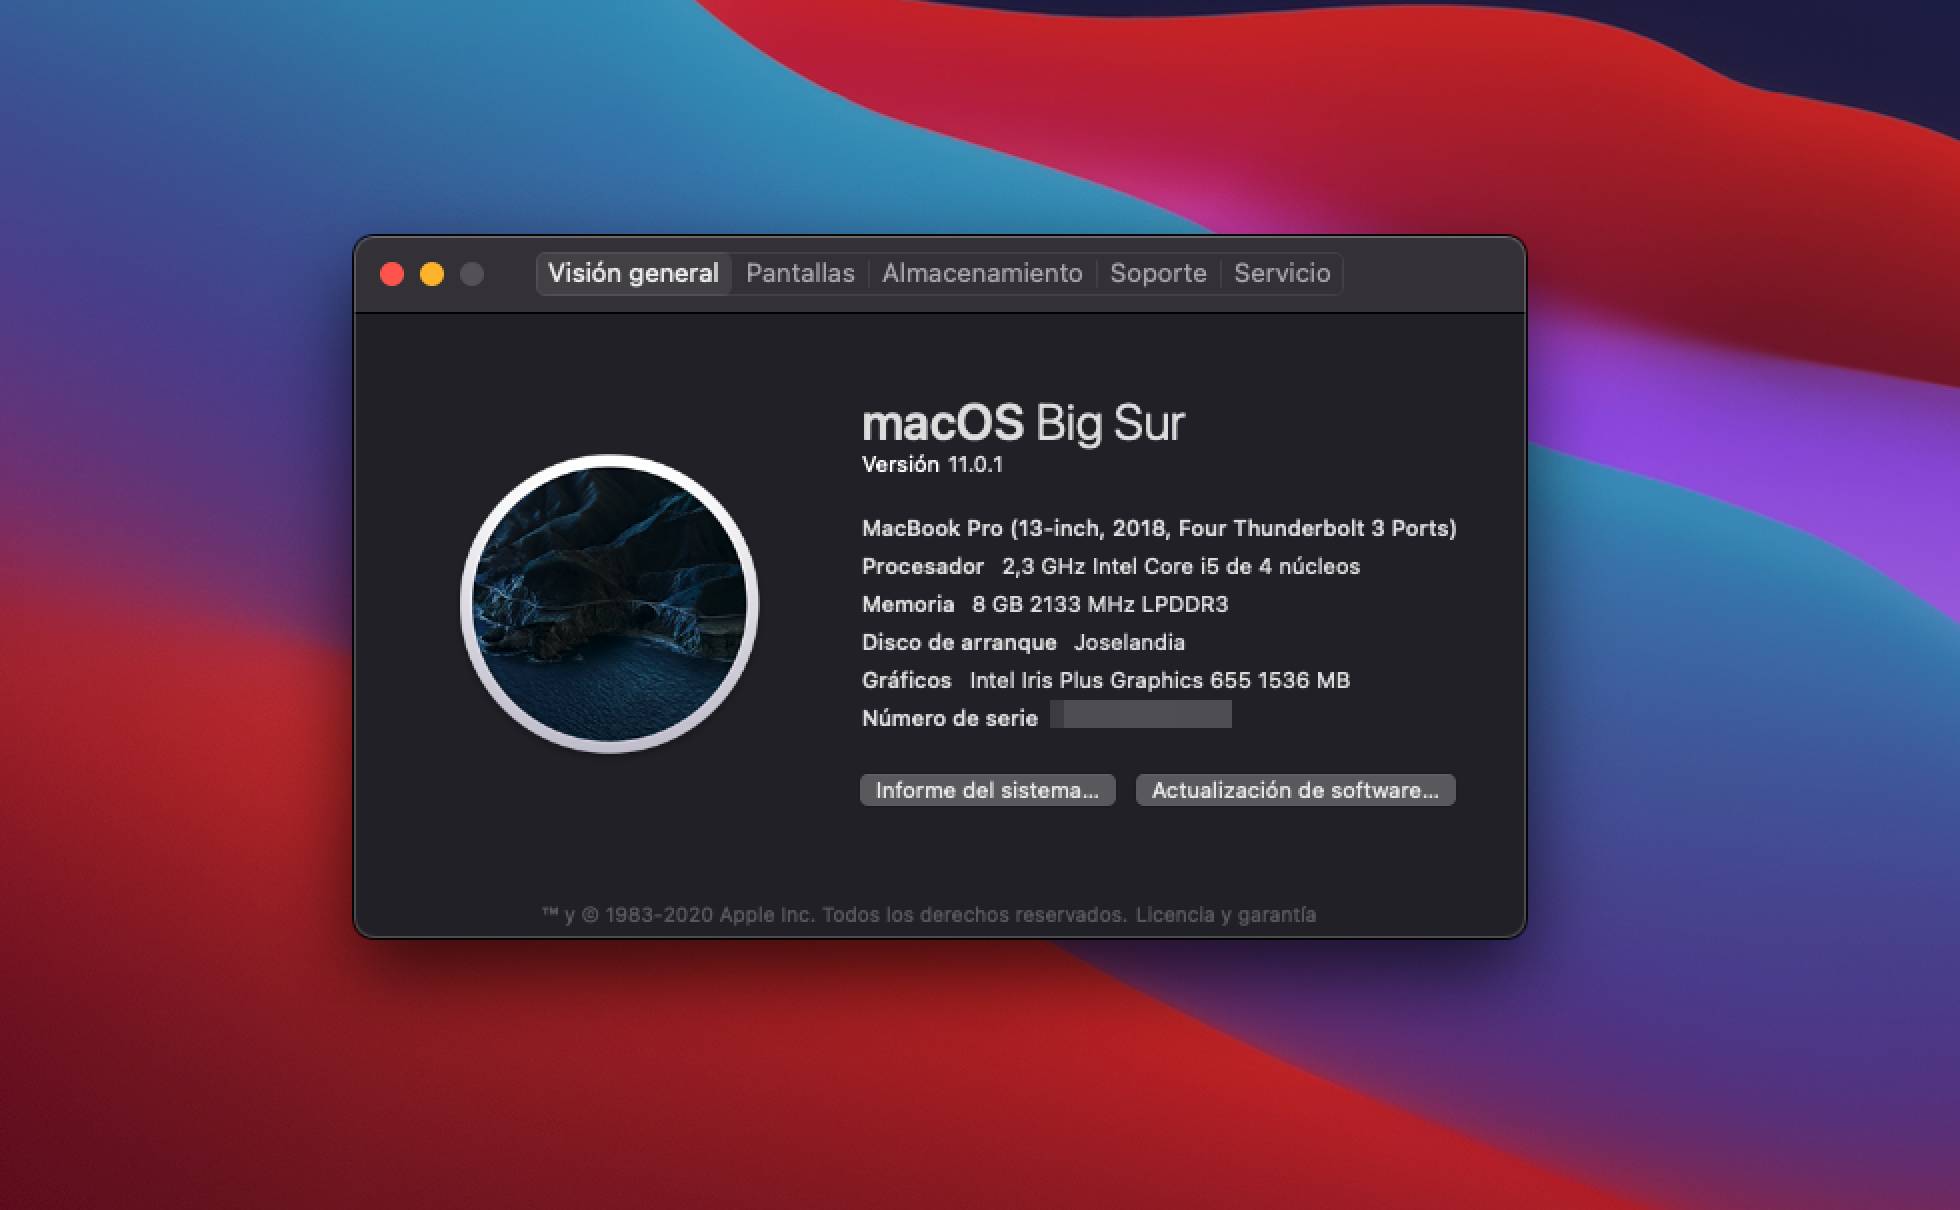This screenshot has width=1960, height=1210.
Task: Click memory value 8 GB 2133 MHz LPDDR3
Action: click(x=1100, y=604)
